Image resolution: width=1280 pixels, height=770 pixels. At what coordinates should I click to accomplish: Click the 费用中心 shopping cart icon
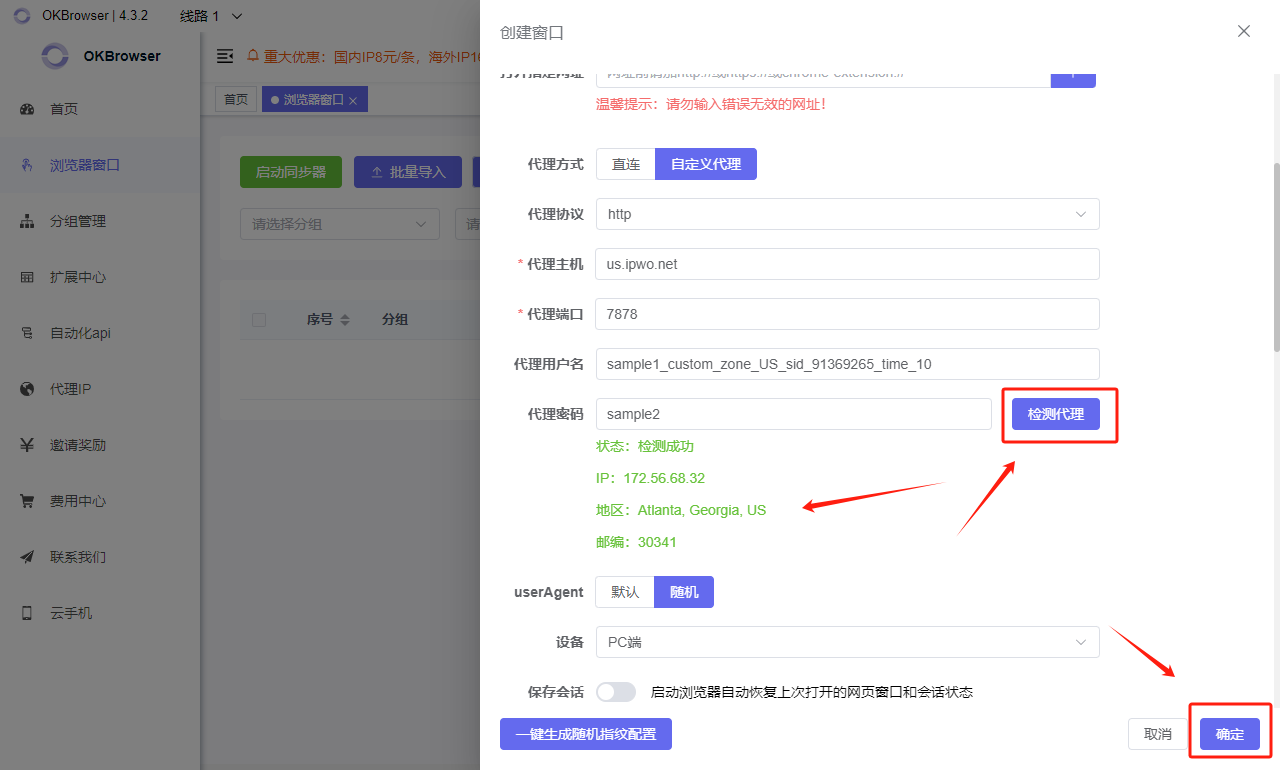[x=28, y=501]
